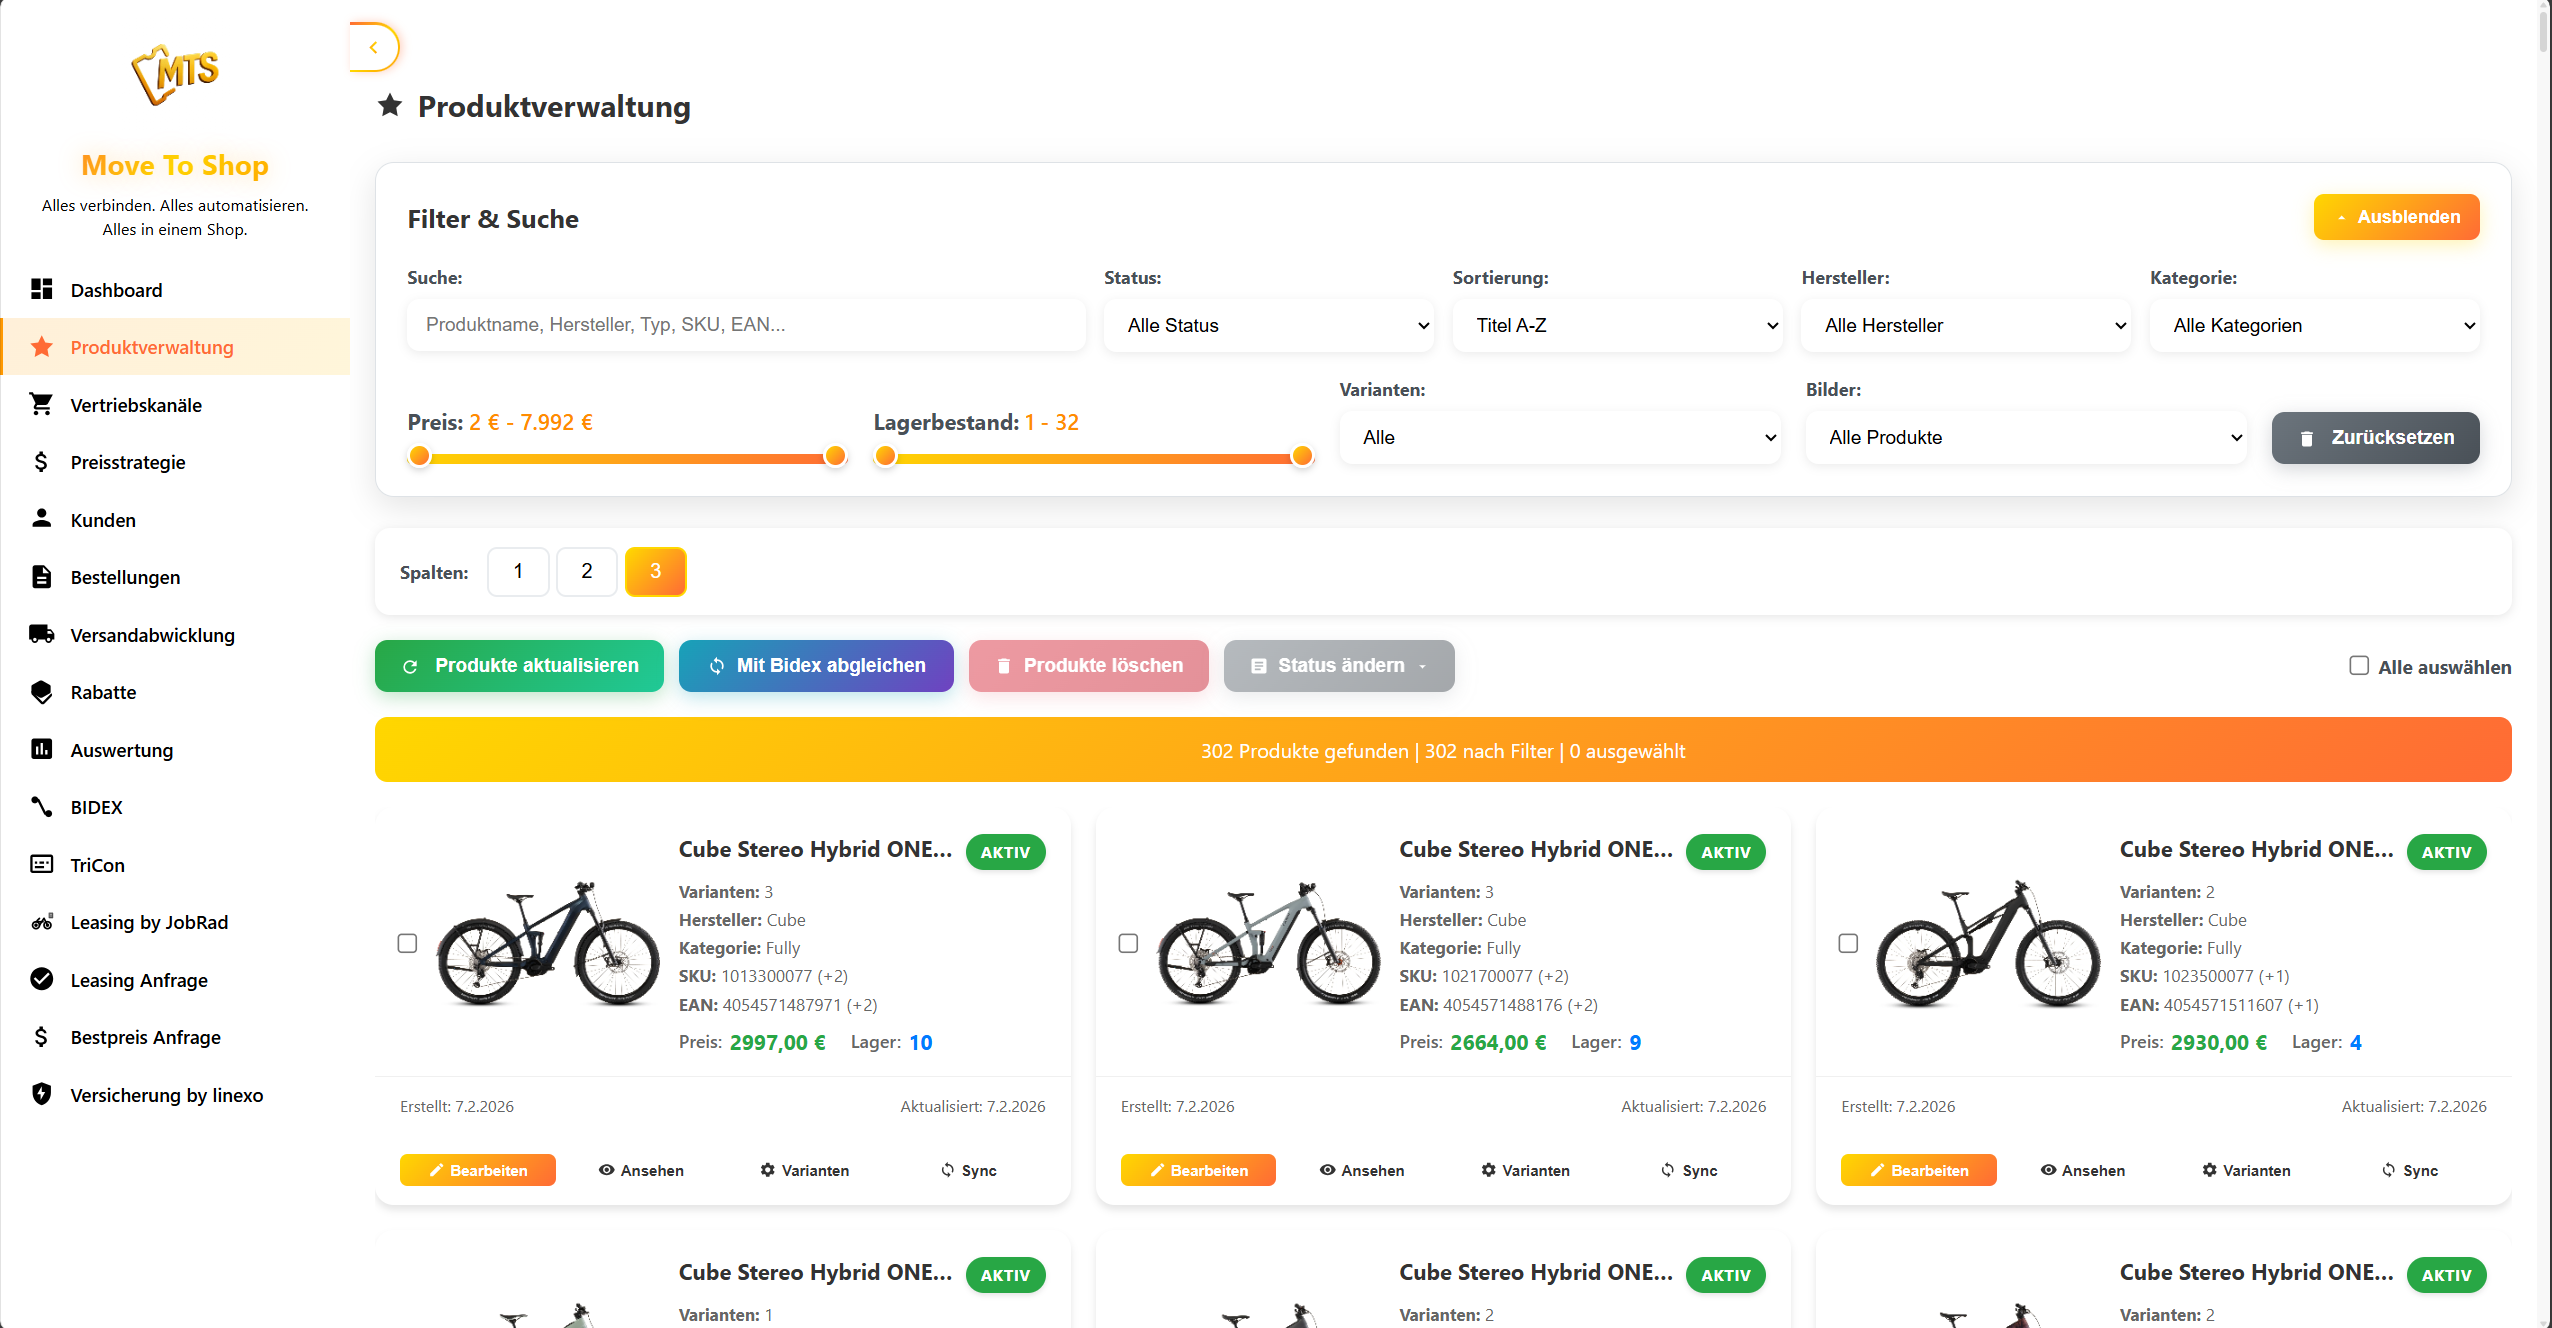Click the BIDEX icon in sidebar

click(x=41, y=807)
